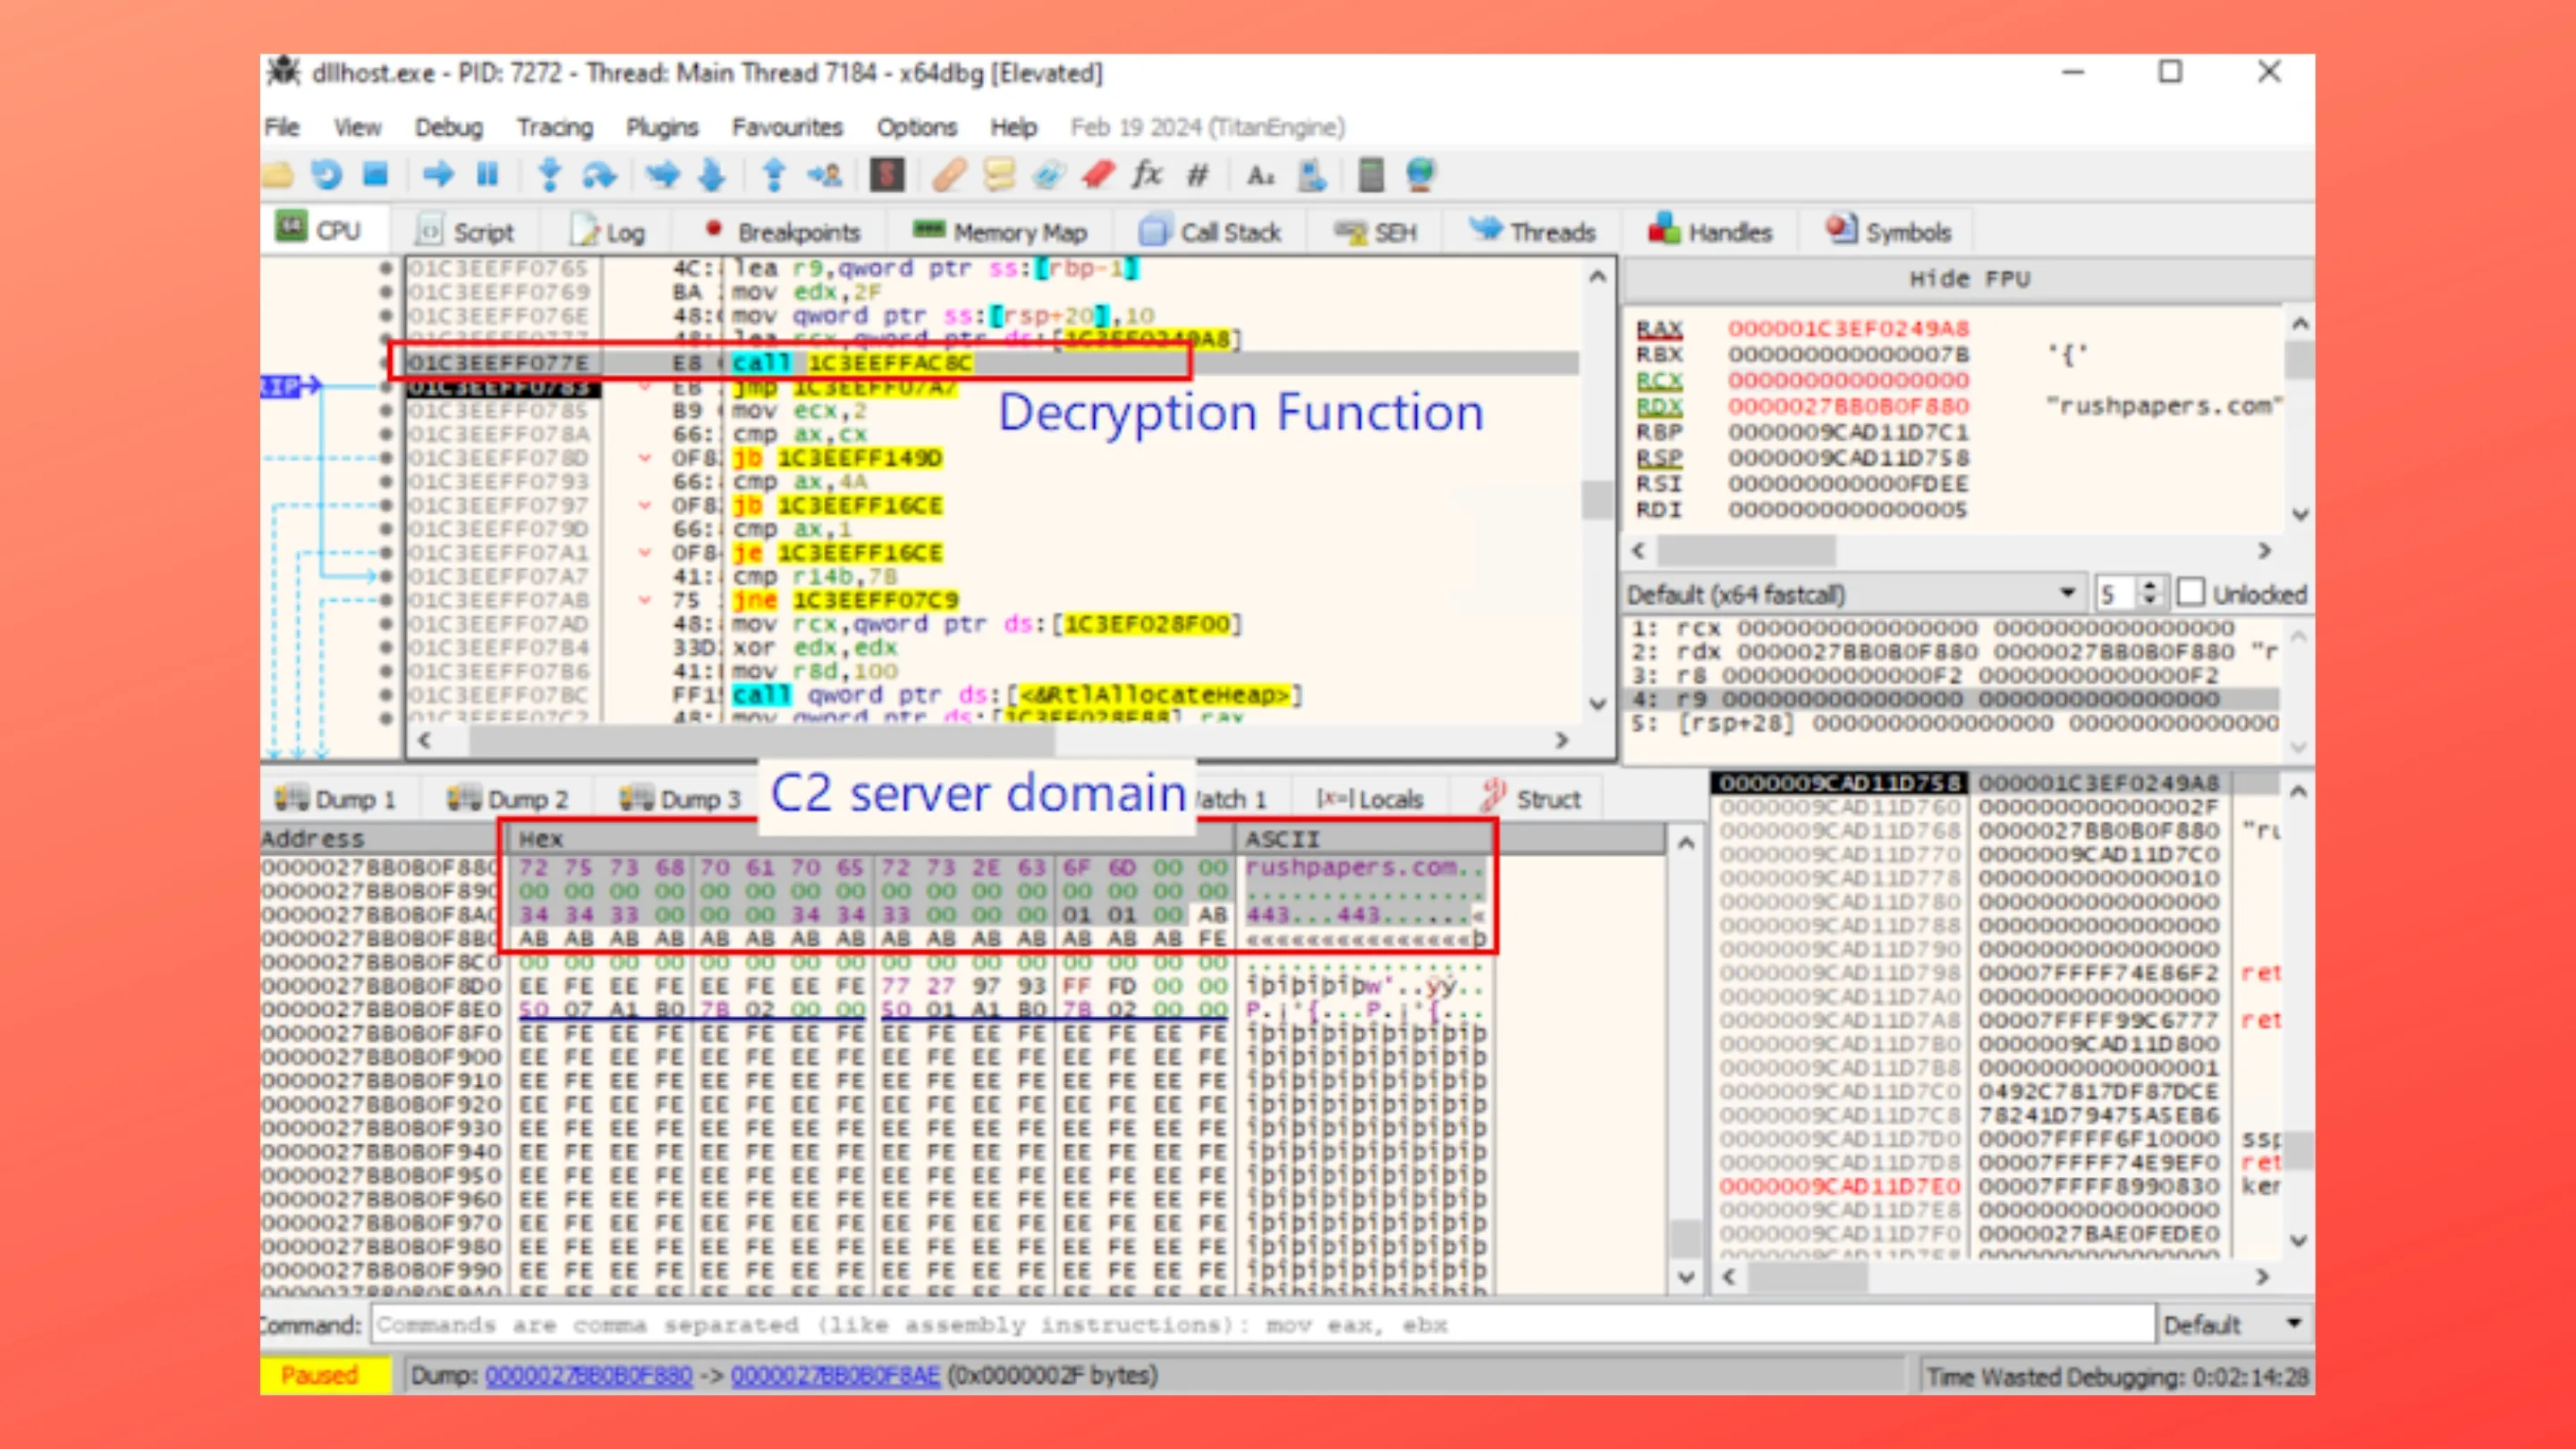Toggle the Unlocked checkbox

tap(2190, 593)
